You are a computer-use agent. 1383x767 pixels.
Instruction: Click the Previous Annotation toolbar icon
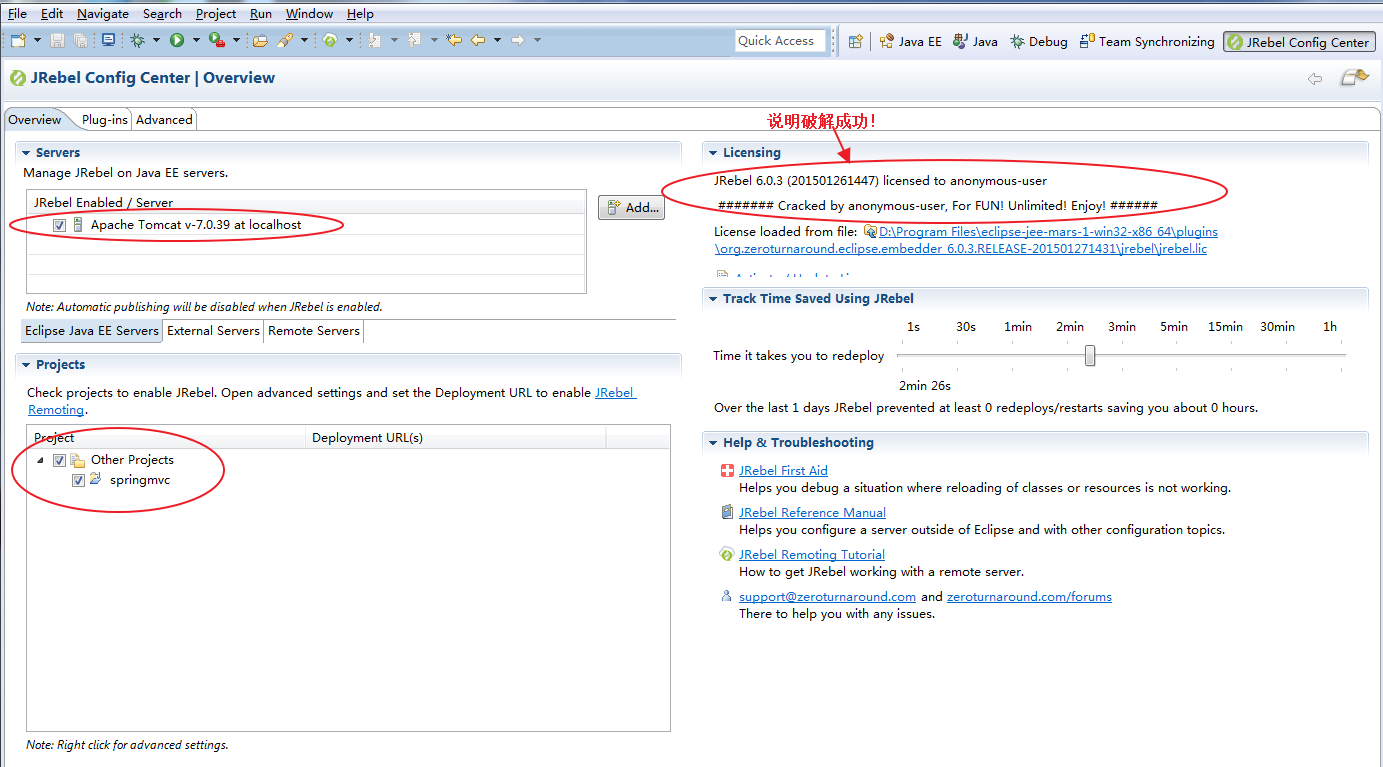click(x=414, y=40)
